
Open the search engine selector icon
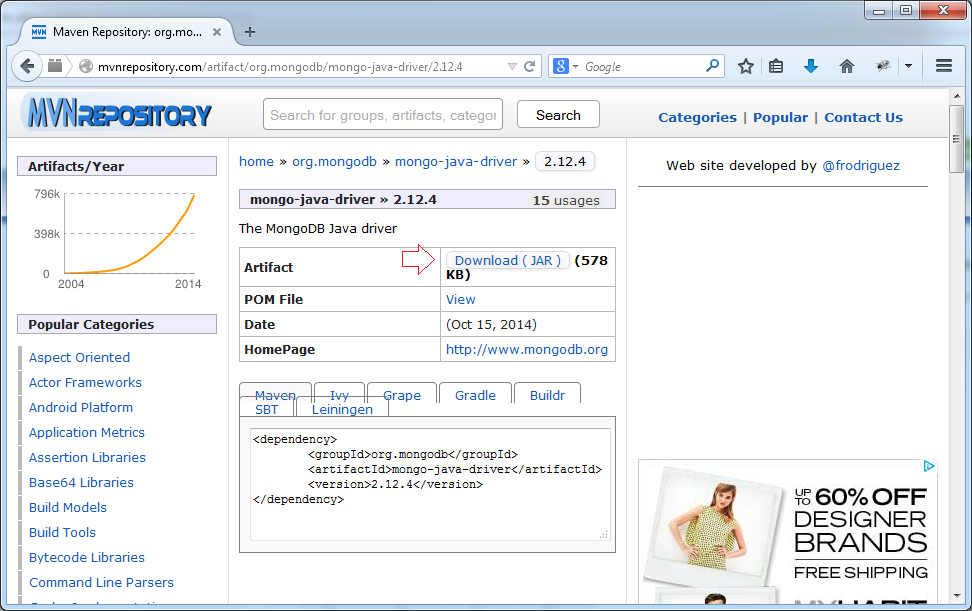565,66
